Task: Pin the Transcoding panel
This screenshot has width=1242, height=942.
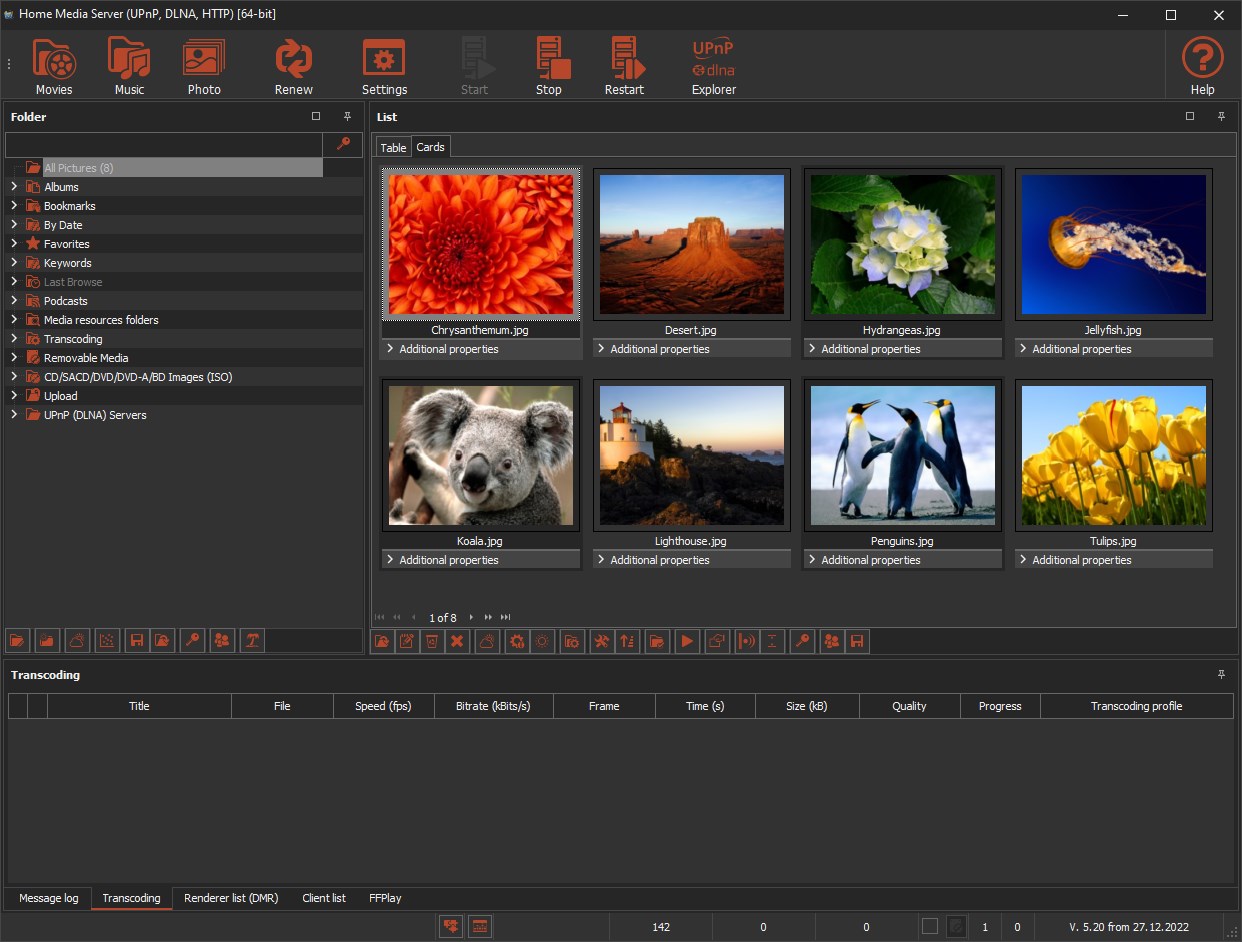Action: pyautogui.click(x=1221, y=675)
